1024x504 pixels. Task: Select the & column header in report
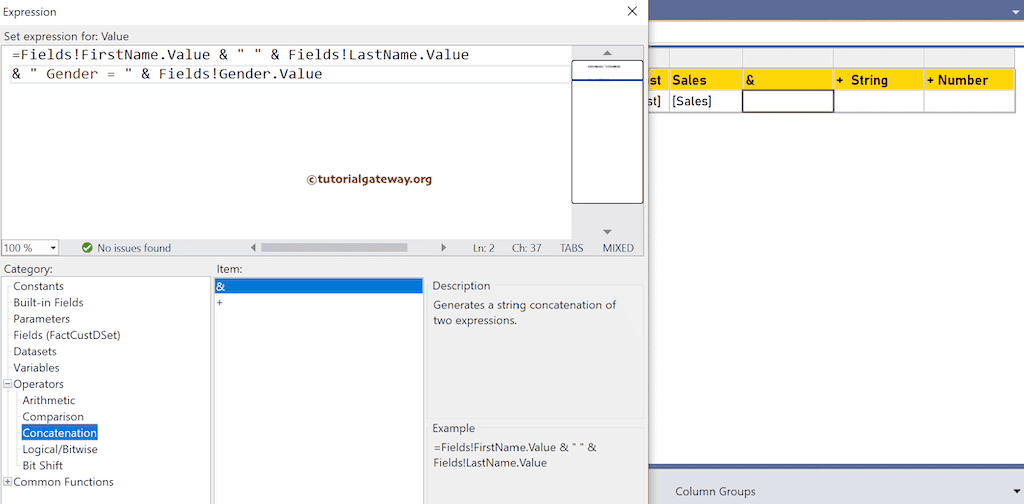[x=788, y=80]
